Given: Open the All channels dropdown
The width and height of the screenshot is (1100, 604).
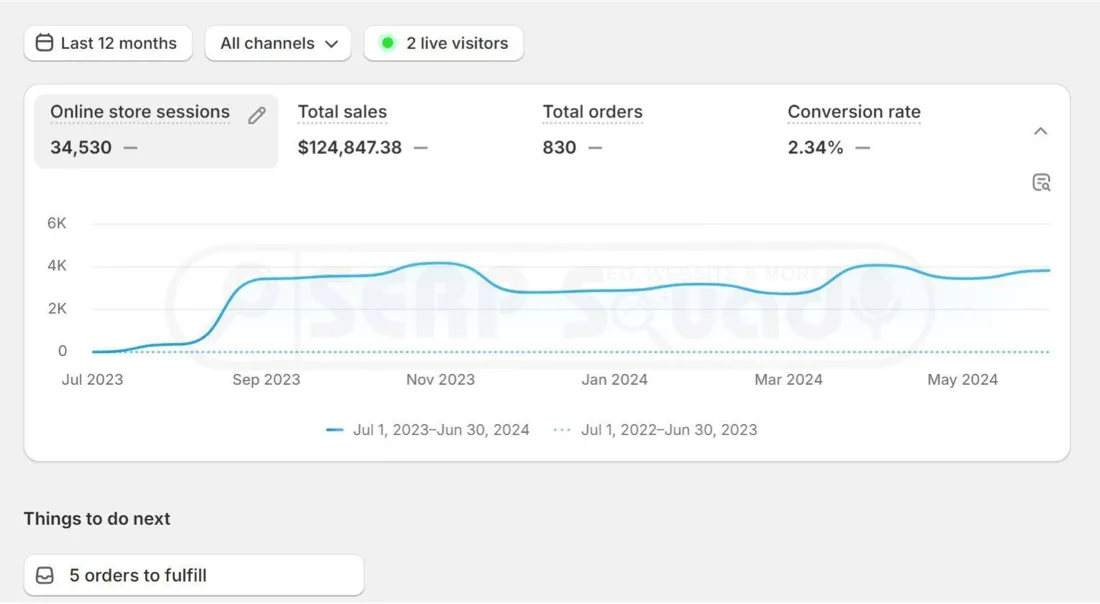Looking at the screenshot, I should (x=278, y=43).
